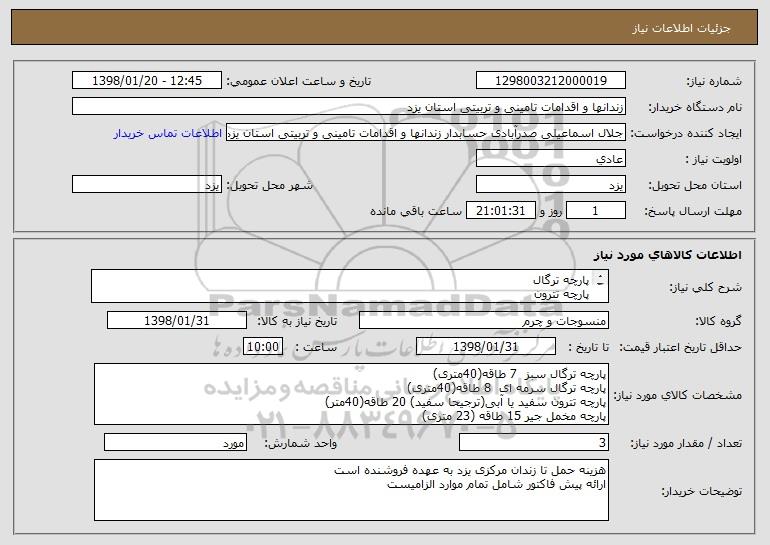Screen dimensions: 770x545
Task: Click the line ارائه پیش فاکتور شامل تمام موارد
Action: [x=496, y=485]
